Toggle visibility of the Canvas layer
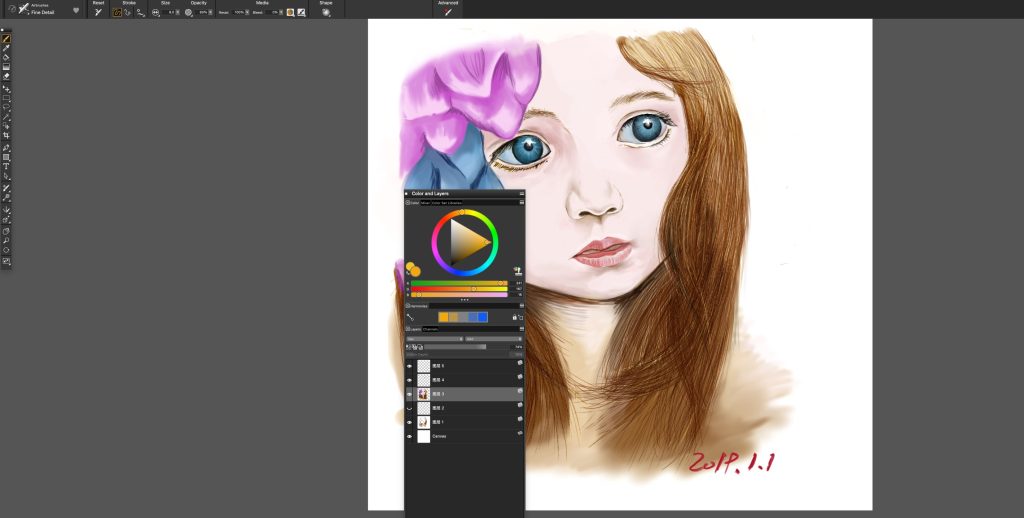Screen dimensions: 1024x518 pyautogui.click(x=409, y=436)
